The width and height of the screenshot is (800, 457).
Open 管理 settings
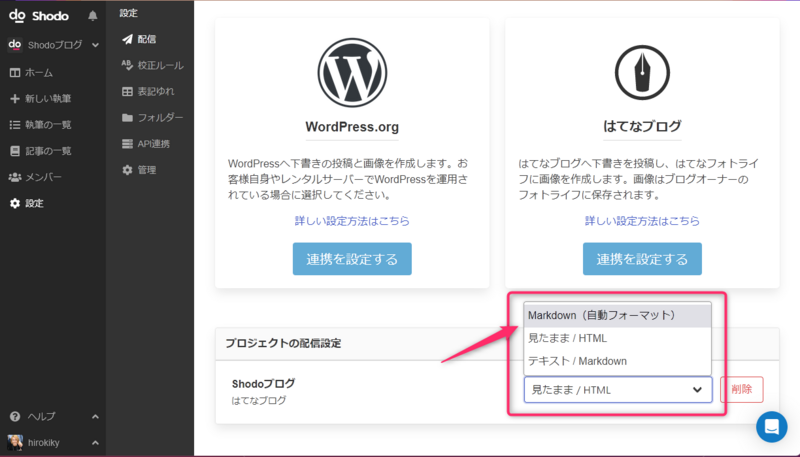(146, 170)
